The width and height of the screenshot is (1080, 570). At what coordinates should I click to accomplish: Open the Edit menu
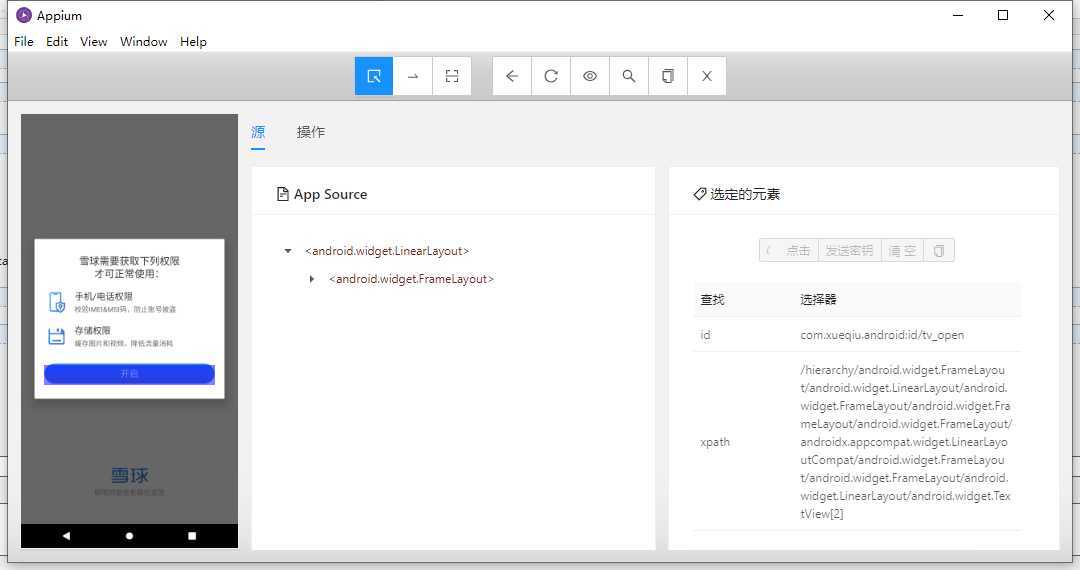(56, 41)
